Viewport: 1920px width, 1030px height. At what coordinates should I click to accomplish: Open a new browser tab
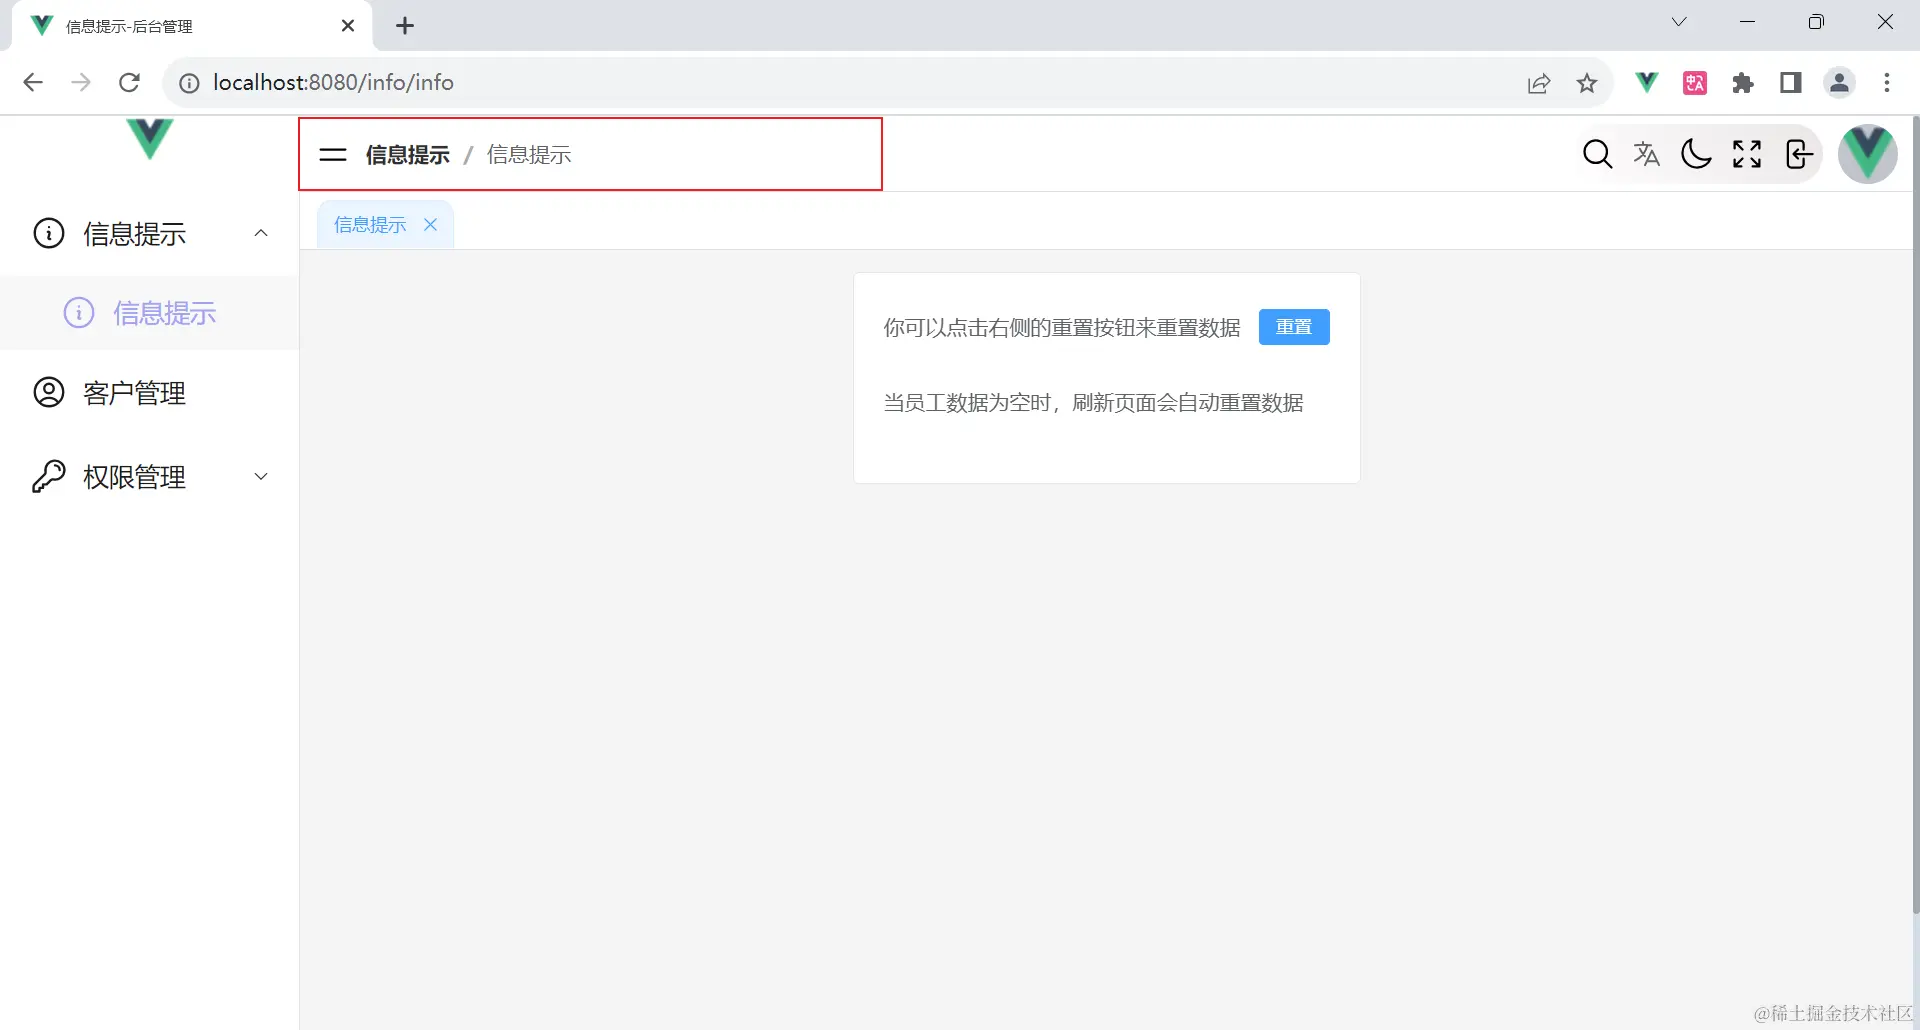(405, 26)
